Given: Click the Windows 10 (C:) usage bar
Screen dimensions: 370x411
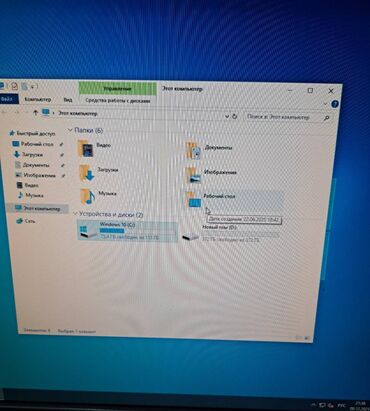Looking at the screenshot, I should (138, 231).
